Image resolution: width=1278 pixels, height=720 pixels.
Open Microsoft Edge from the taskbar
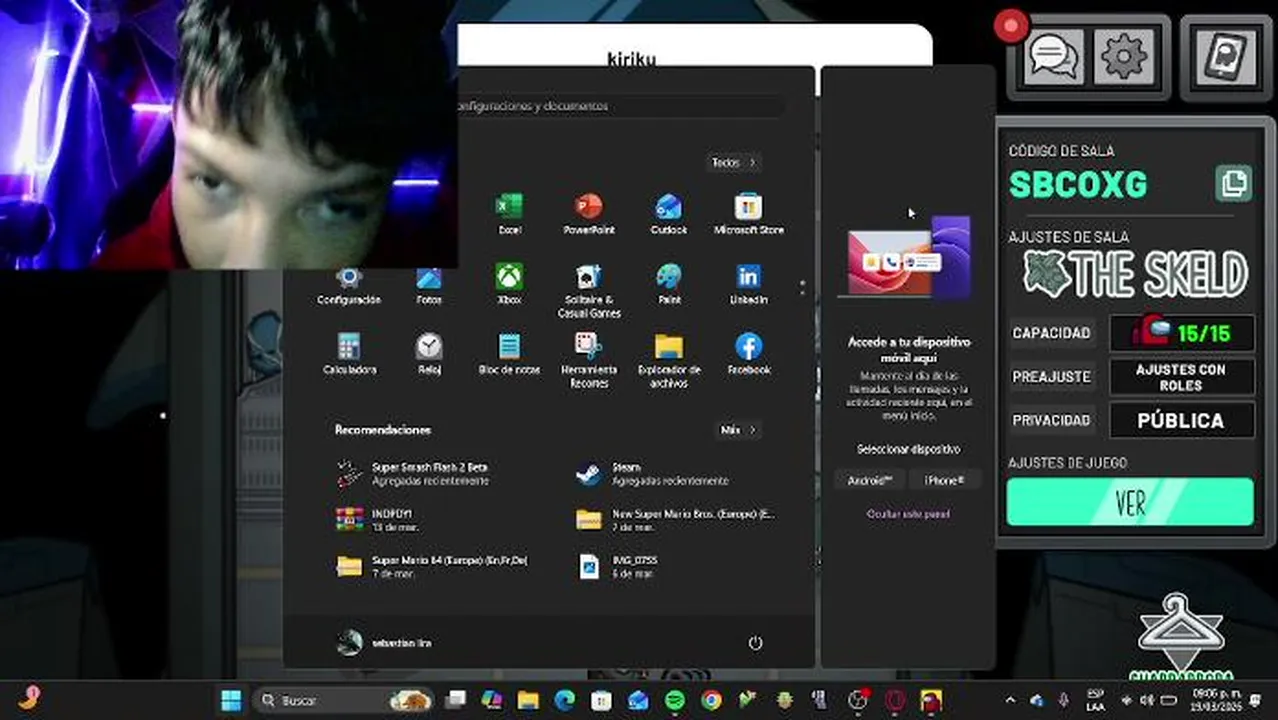click(x=565, y=700)
